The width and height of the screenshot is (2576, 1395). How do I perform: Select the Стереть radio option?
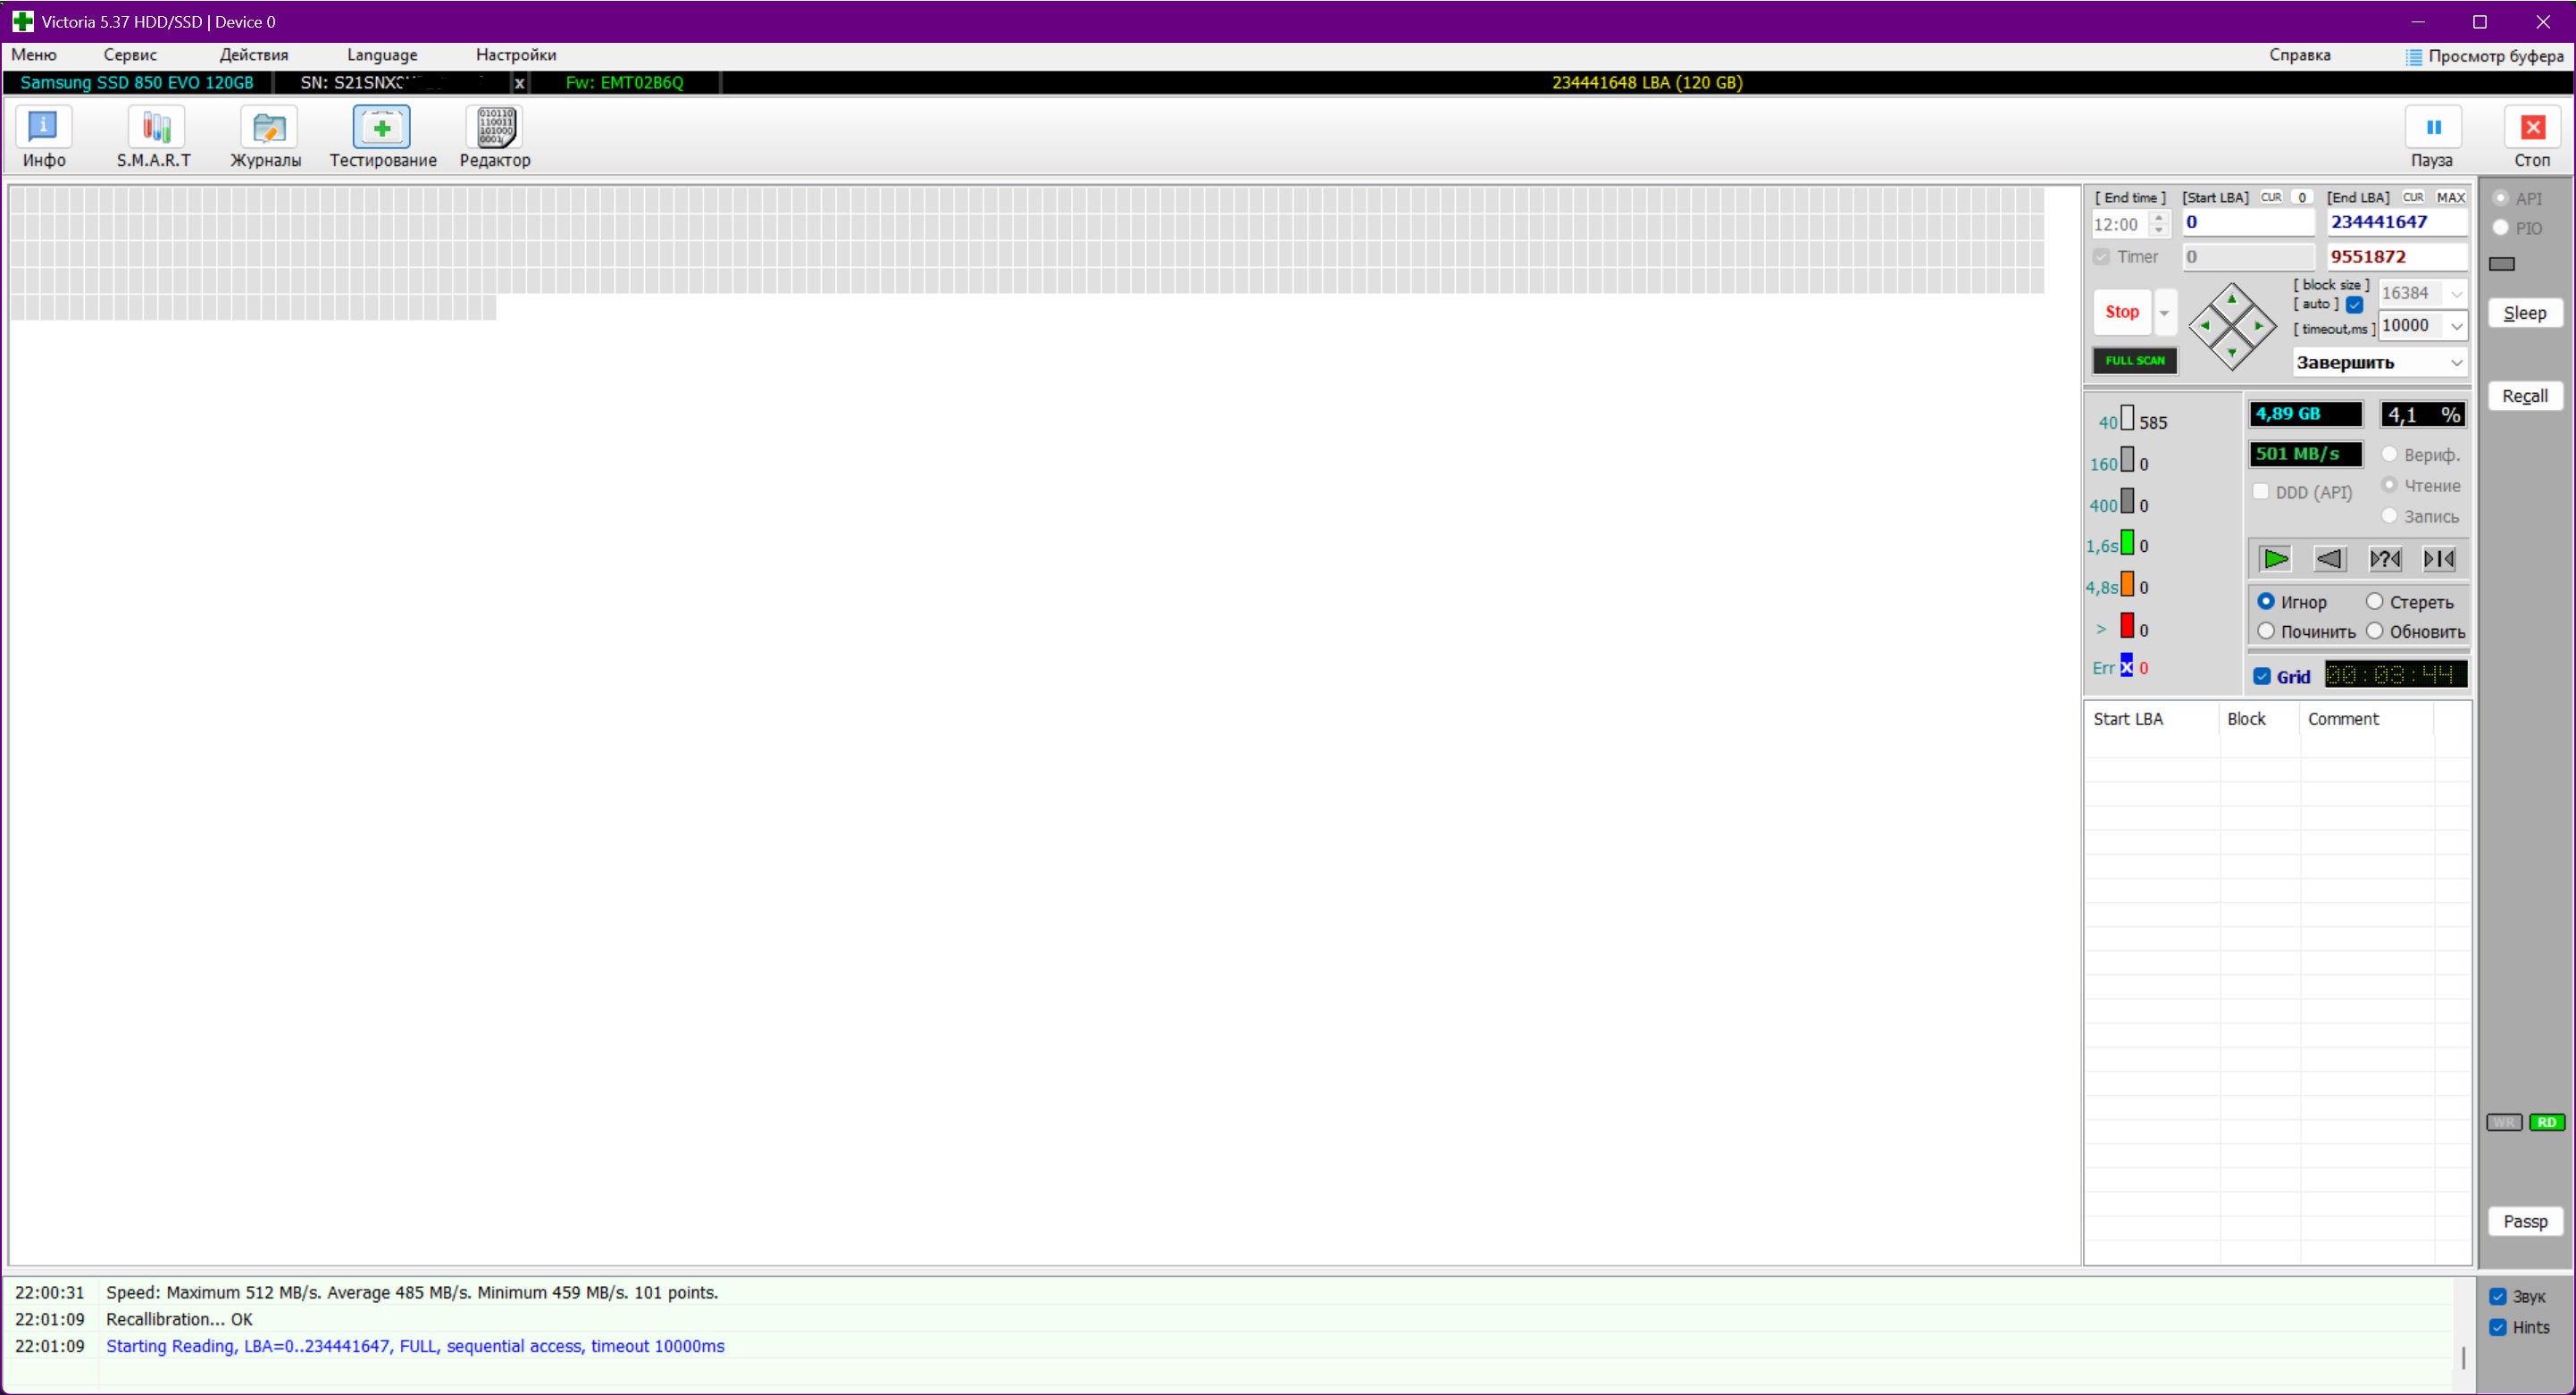tap(2375, 602)
